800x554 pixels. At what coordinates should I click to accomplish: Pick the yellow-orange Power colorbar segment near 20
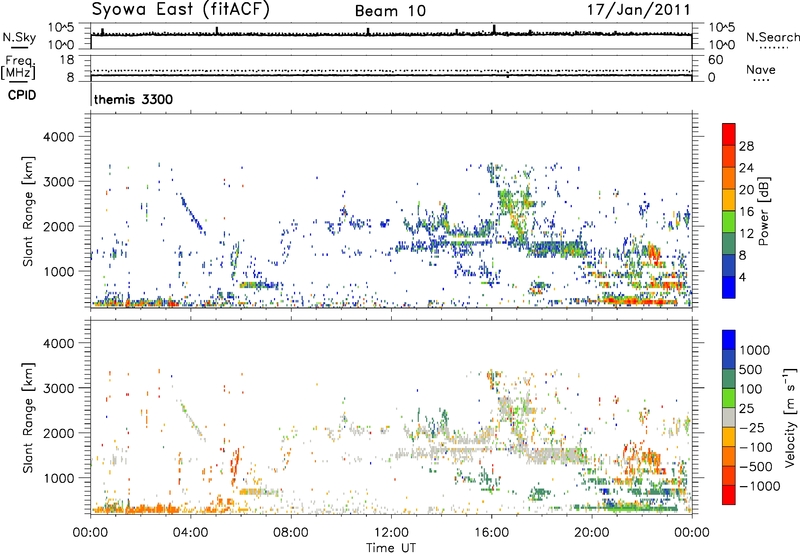click(x=729, y=199)
